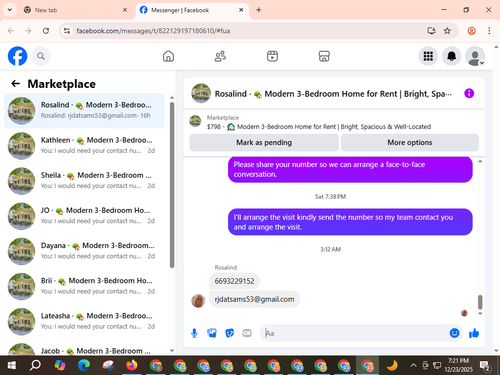Viewport: 500px width, 375px height.
Task: Open Kathleen conversation in list
Action: pyautogui.click(x=84, y=146)
